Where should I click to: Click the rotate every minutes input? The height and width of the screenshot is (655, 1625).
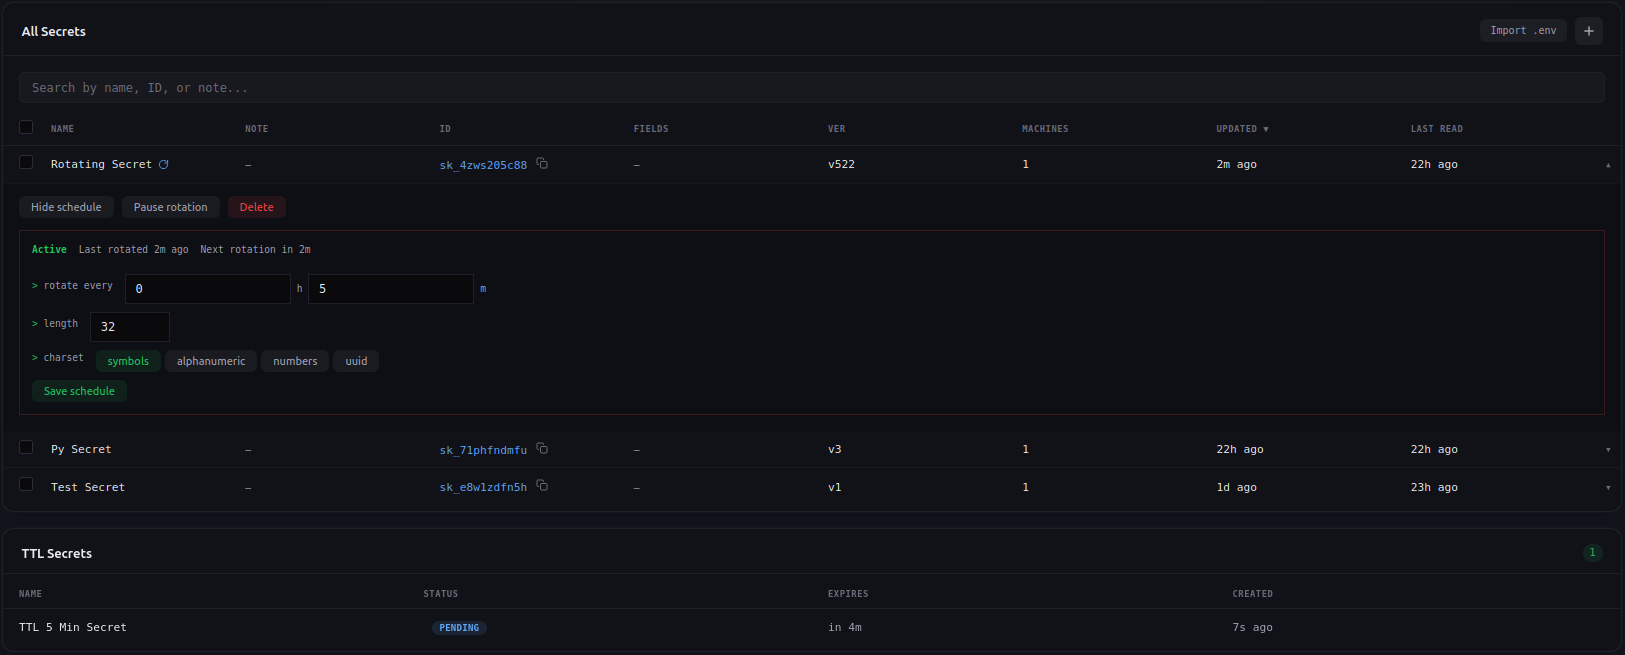[391, 289]
